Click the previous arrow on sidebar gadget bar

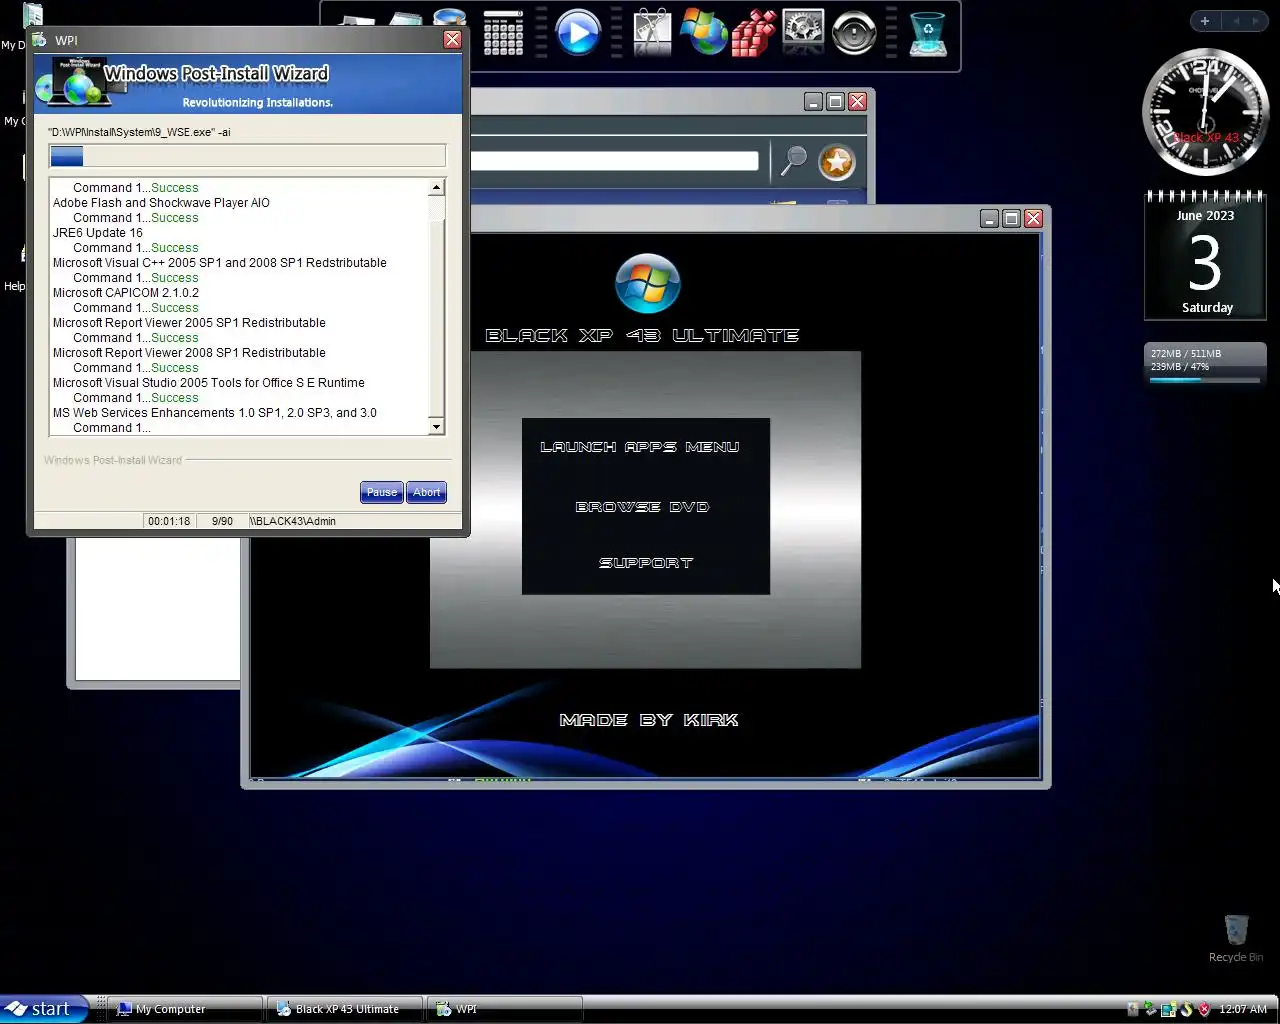pyautogui.click(x=1236, y=21)
